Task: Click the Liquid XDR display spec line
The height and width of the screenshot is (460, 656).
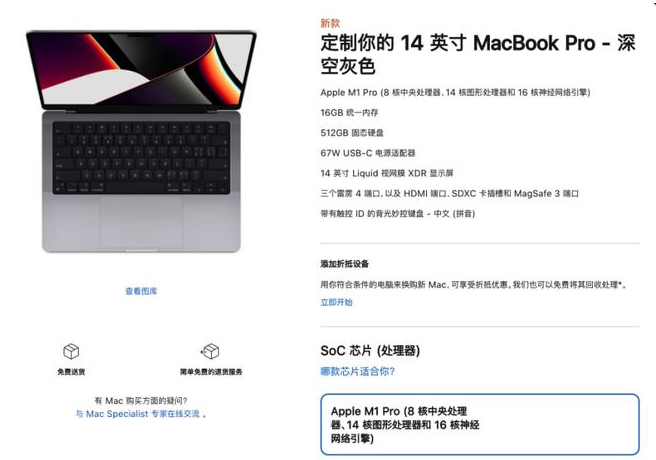Action: (387, 173)
